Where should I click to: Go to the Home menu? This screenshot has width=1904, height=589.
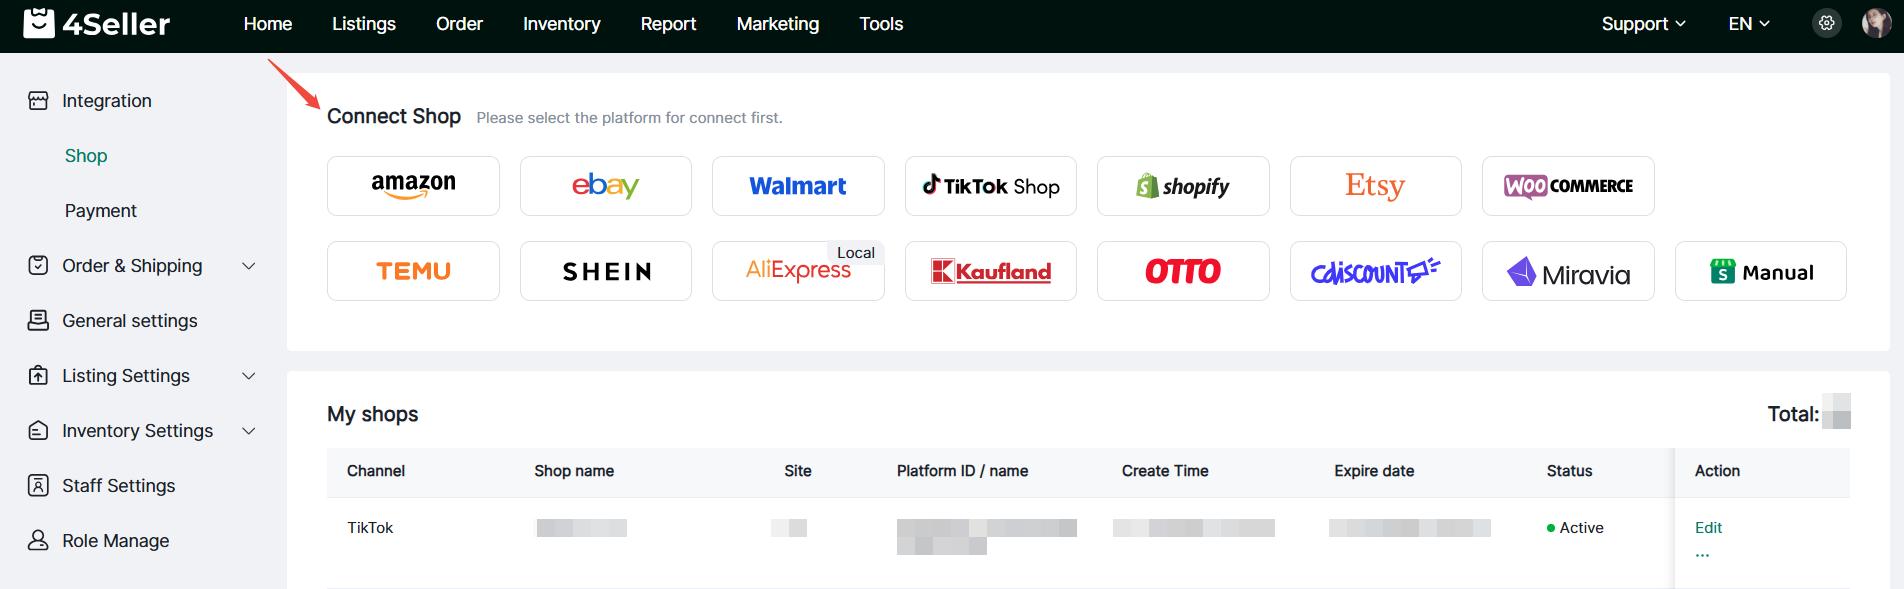(x=268, y=24)
